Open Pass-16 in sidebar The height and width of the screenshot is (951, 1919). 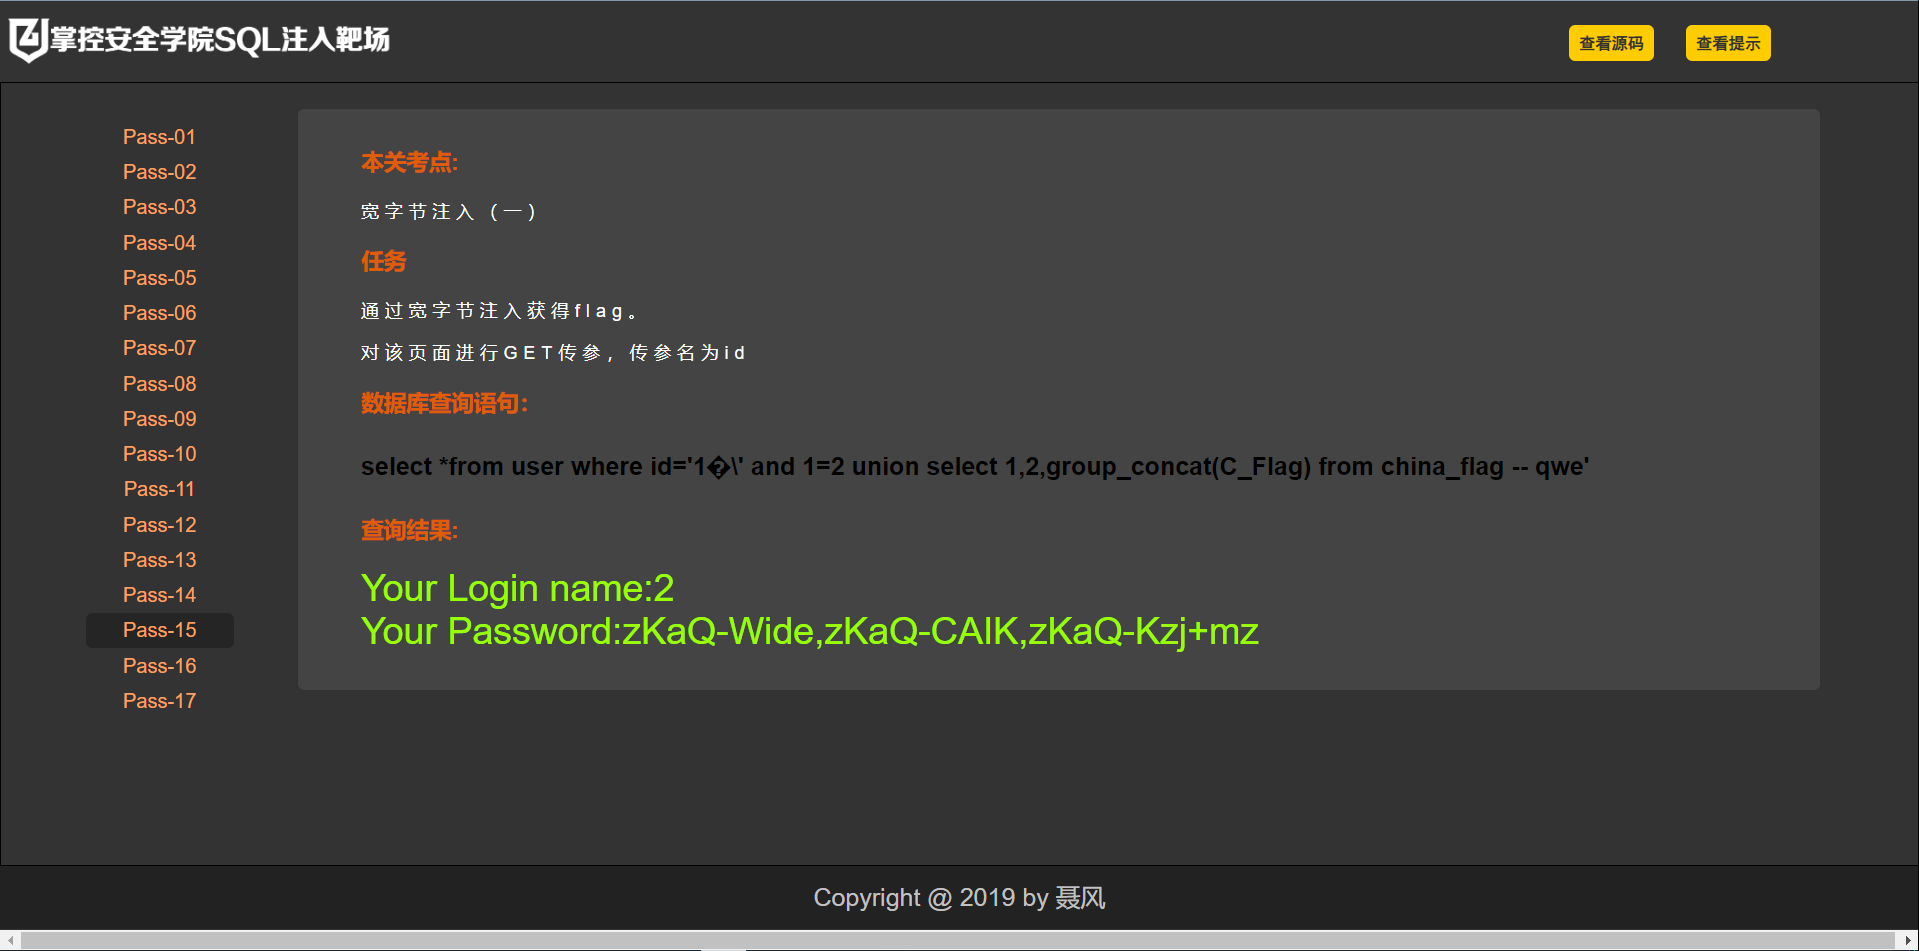tap(160, 666)
